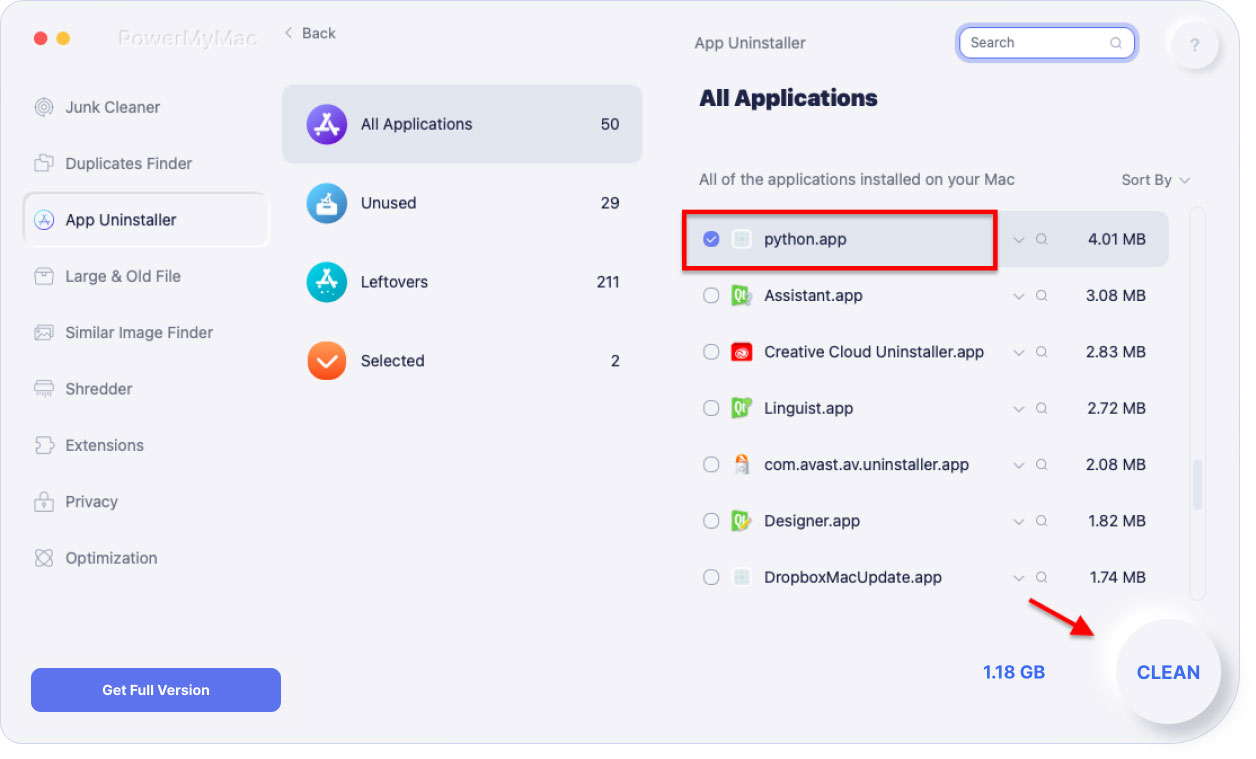Click the Linguist.app application icon
1256x759 pixels.
click(741, 408)
